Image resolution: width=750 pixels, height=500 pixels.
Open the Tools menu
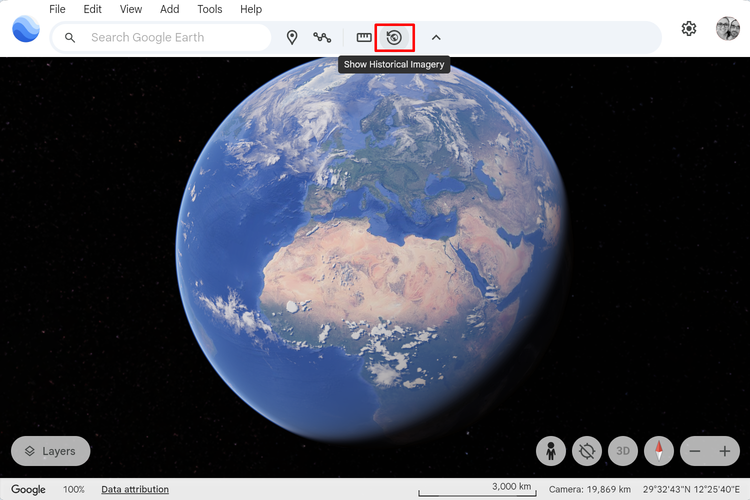(x=210, y=9)
